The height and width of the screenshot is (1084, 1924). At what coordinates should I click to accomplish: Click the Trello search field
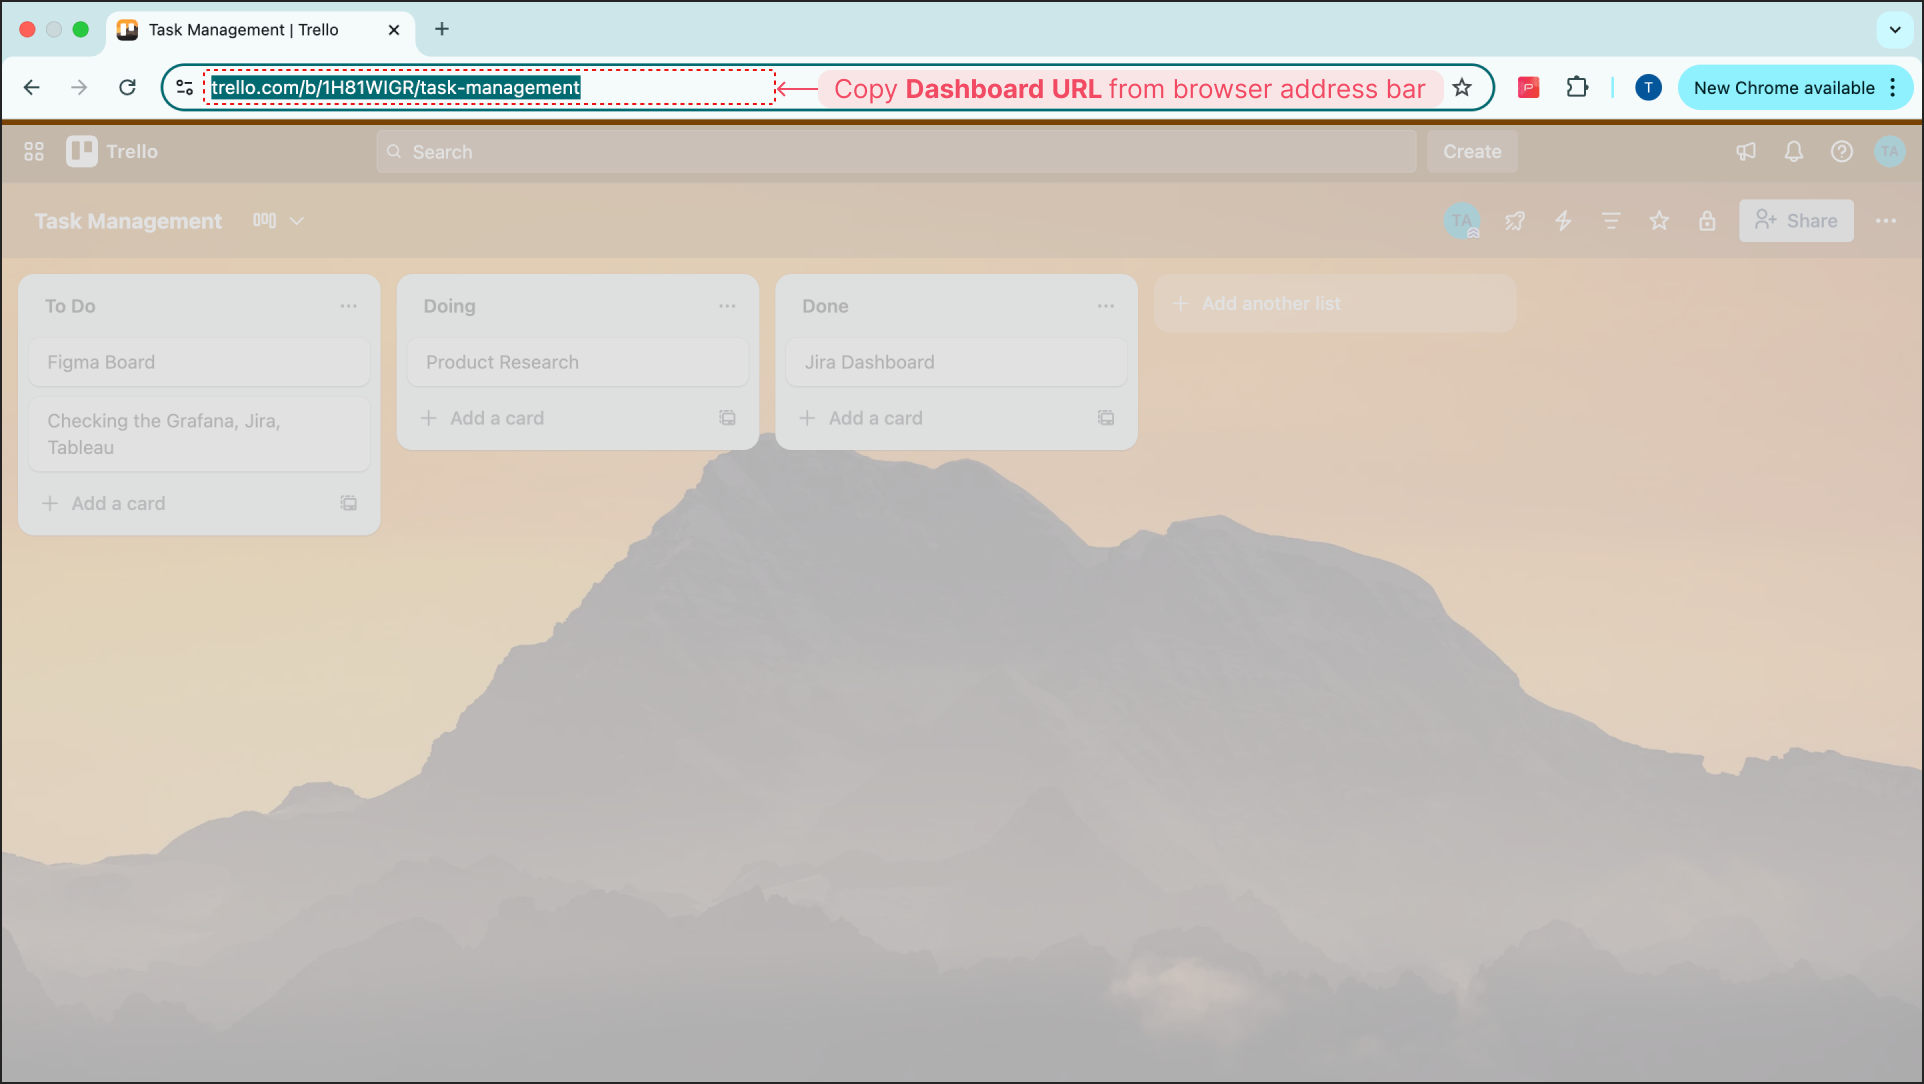(895, 152)
